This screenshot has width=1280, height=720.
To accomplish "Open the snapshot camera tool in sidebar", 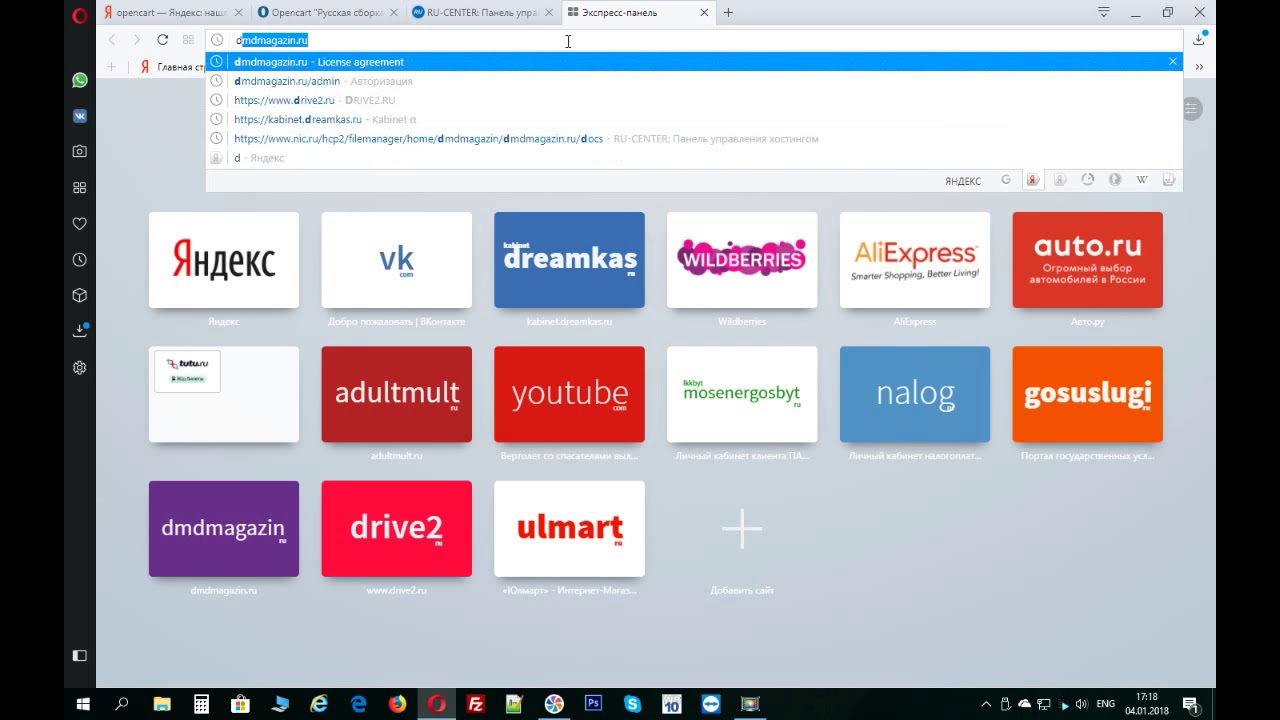I will tap(80, 152).
